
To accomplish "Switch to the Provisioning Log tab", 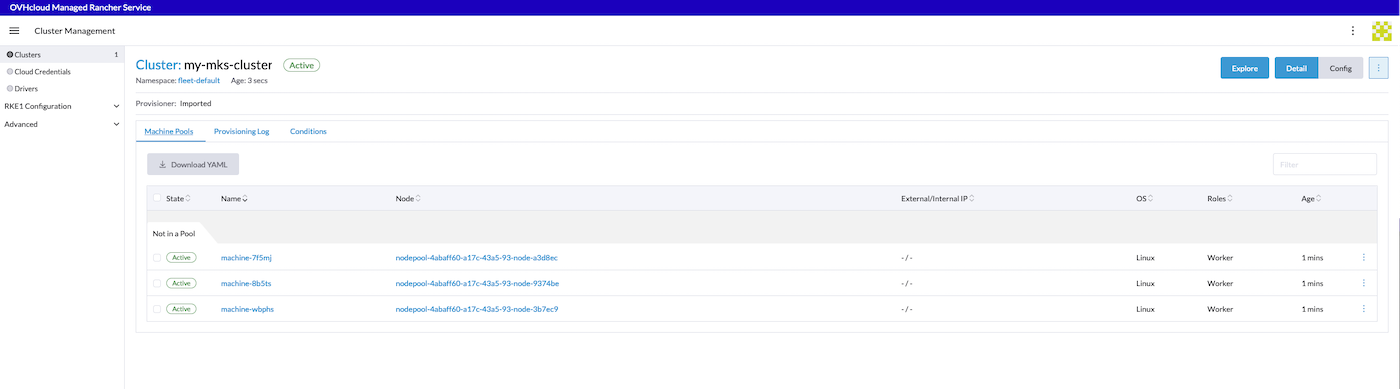I will coord(242,131).
